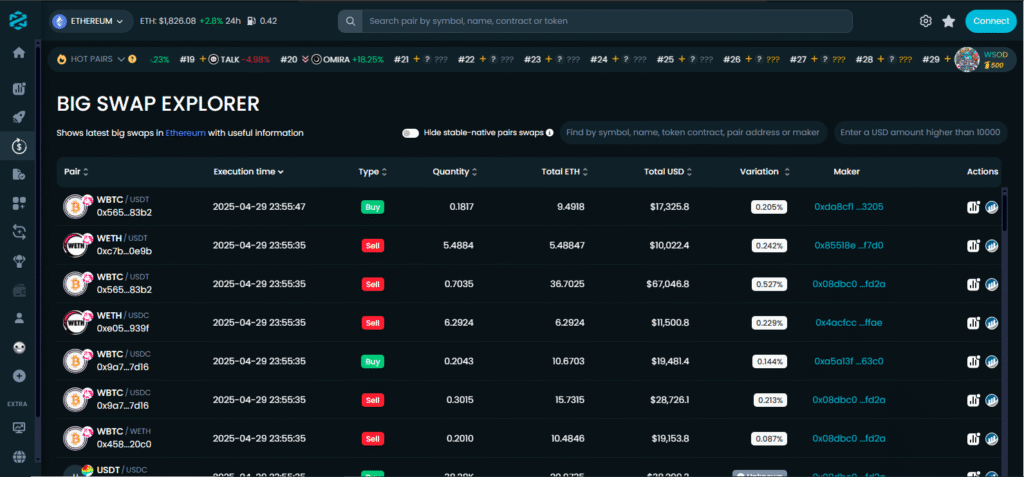Open round explorer icon for 0x4acfcc row

click(x=992, y=323)
